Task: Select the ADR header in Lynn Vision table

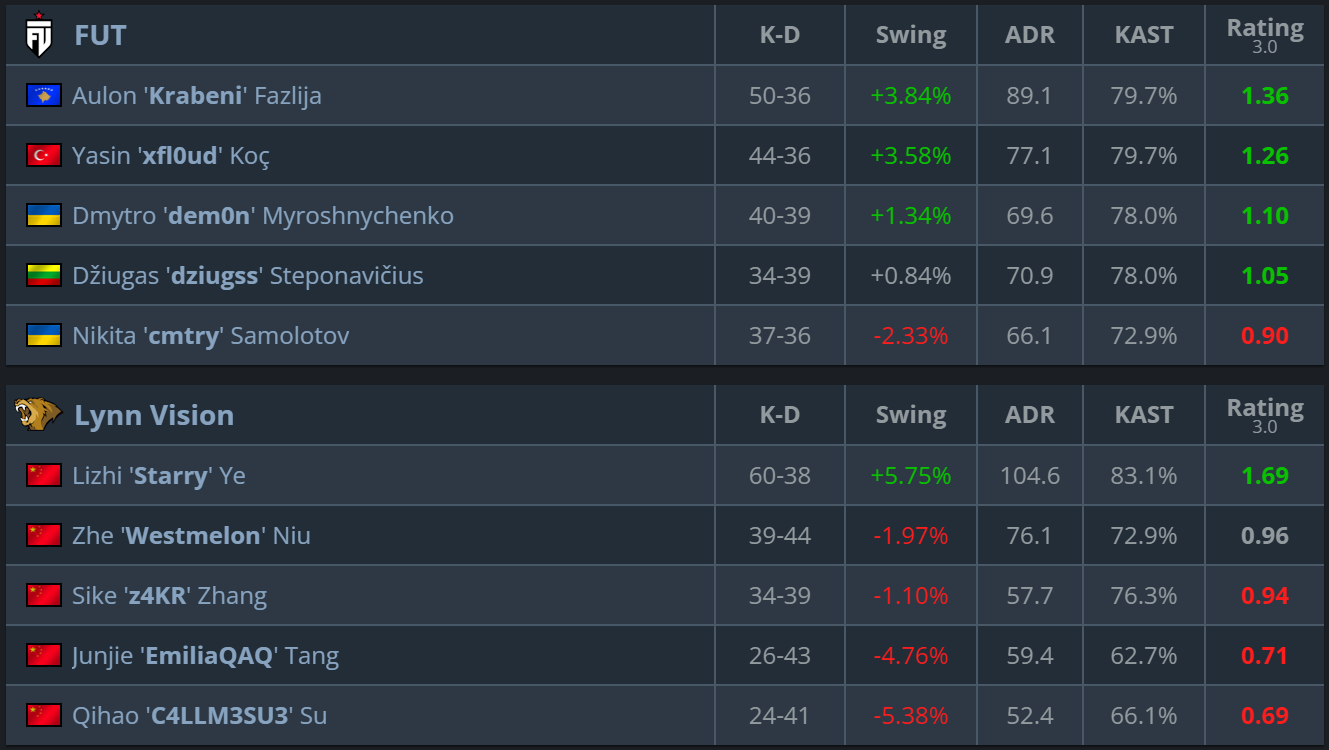Action: pos(1030,415)
